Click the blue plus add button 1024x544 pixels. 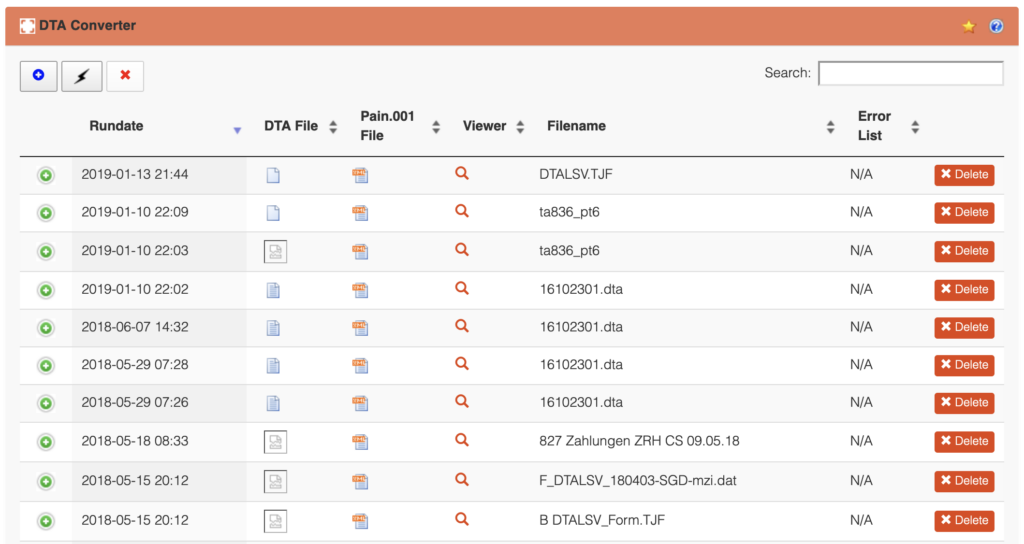[38, 76]
